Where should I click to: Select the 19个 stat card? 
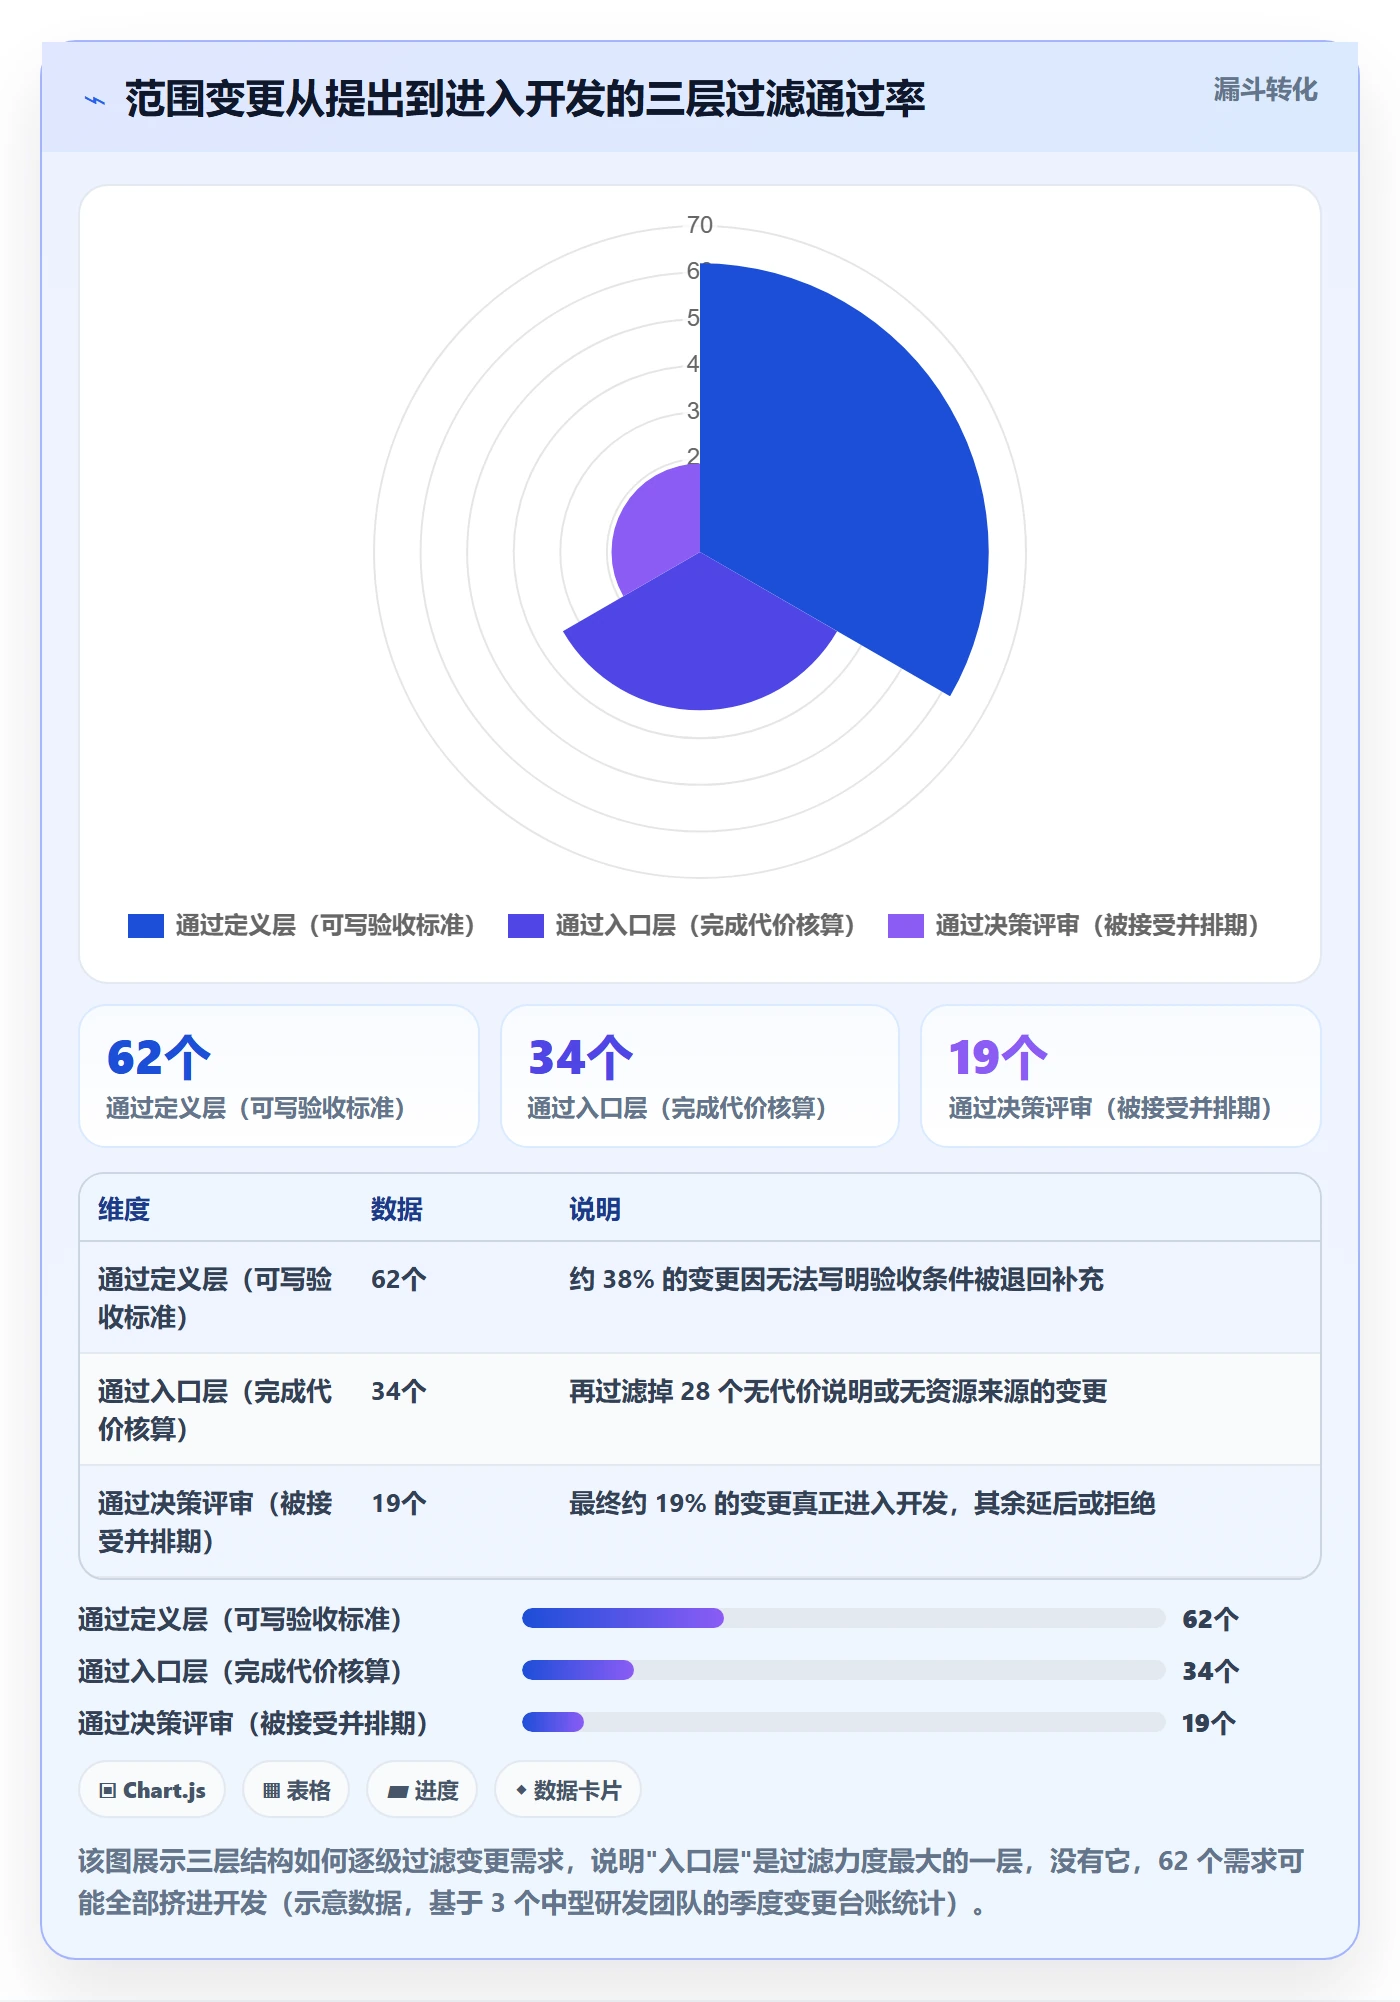(1121, 1076)
